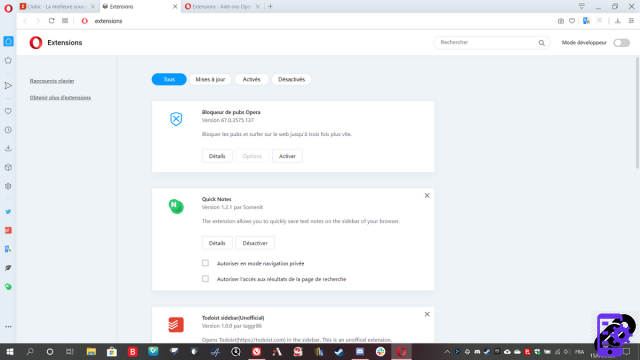The width and height of the screenshot is (640, 360).
Task: Open the sidebar heart bookmarks icon
Action: pos(8,111)
